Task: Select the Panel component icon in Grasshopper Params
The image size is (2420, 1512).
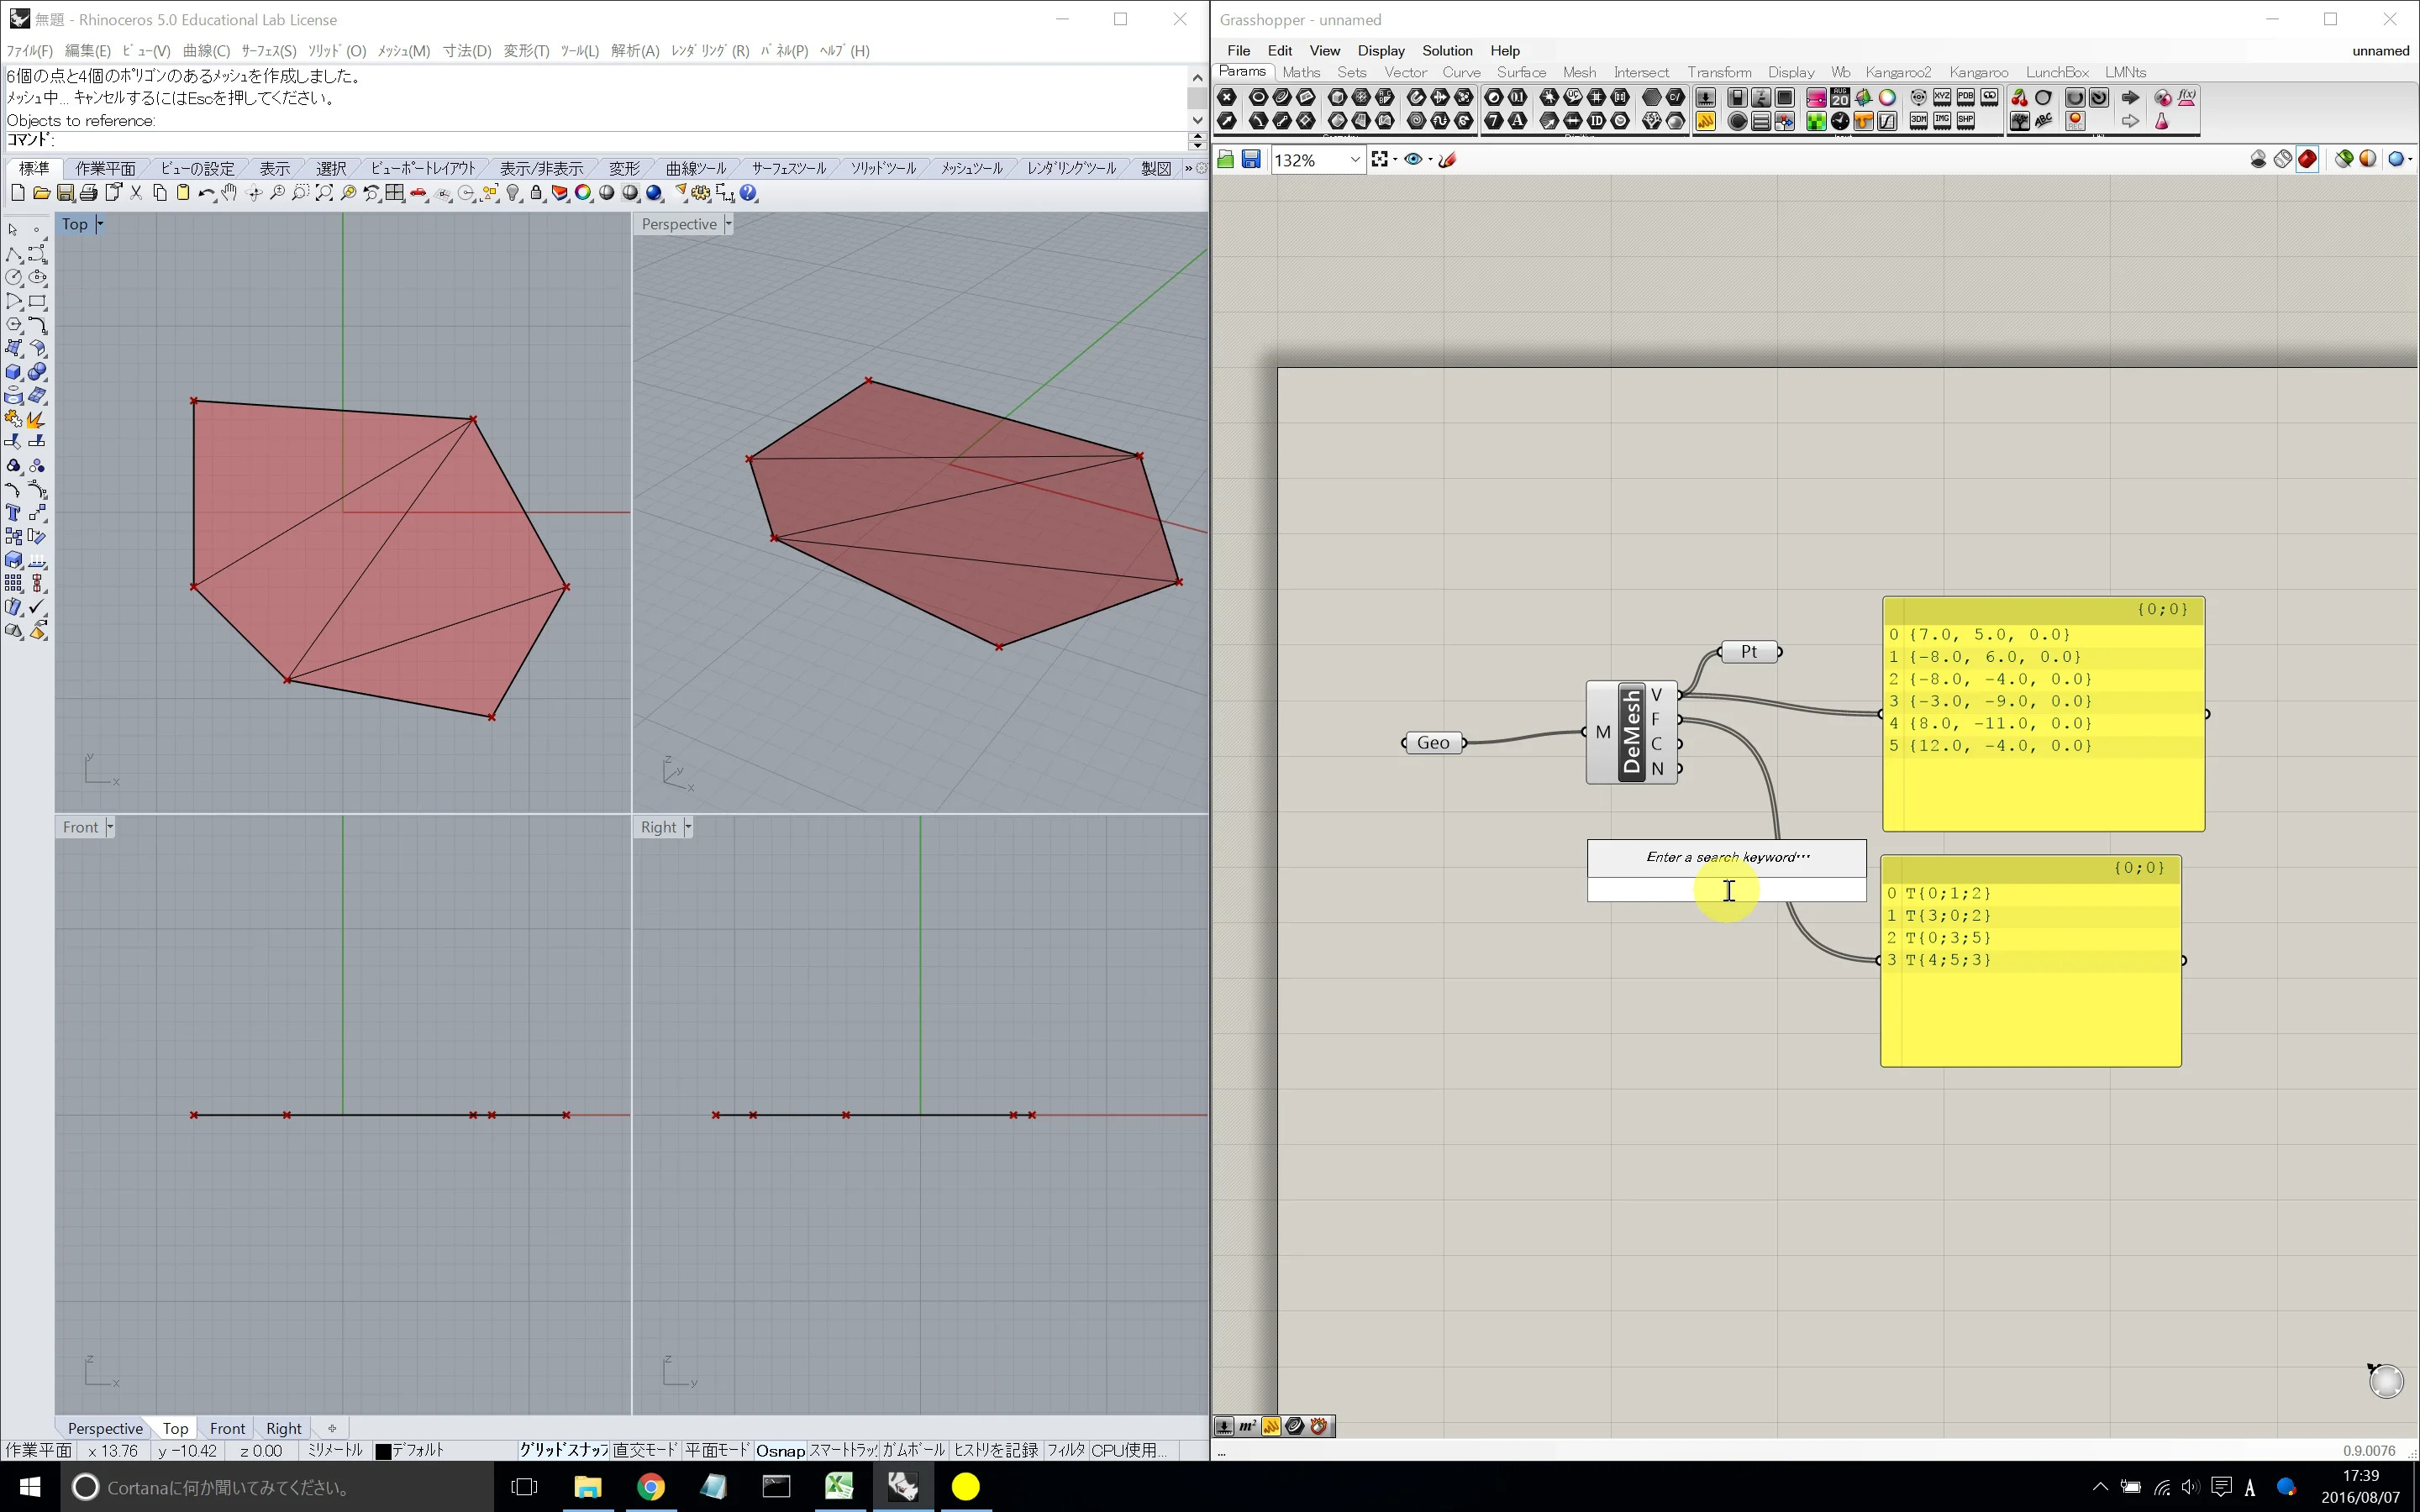Action: click(1706, 121)
